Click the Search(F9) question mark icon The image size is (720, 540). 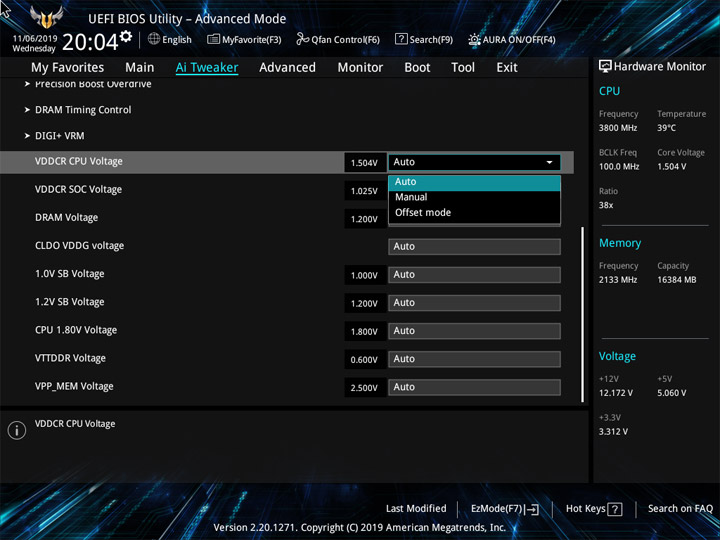tap(401, 39)
